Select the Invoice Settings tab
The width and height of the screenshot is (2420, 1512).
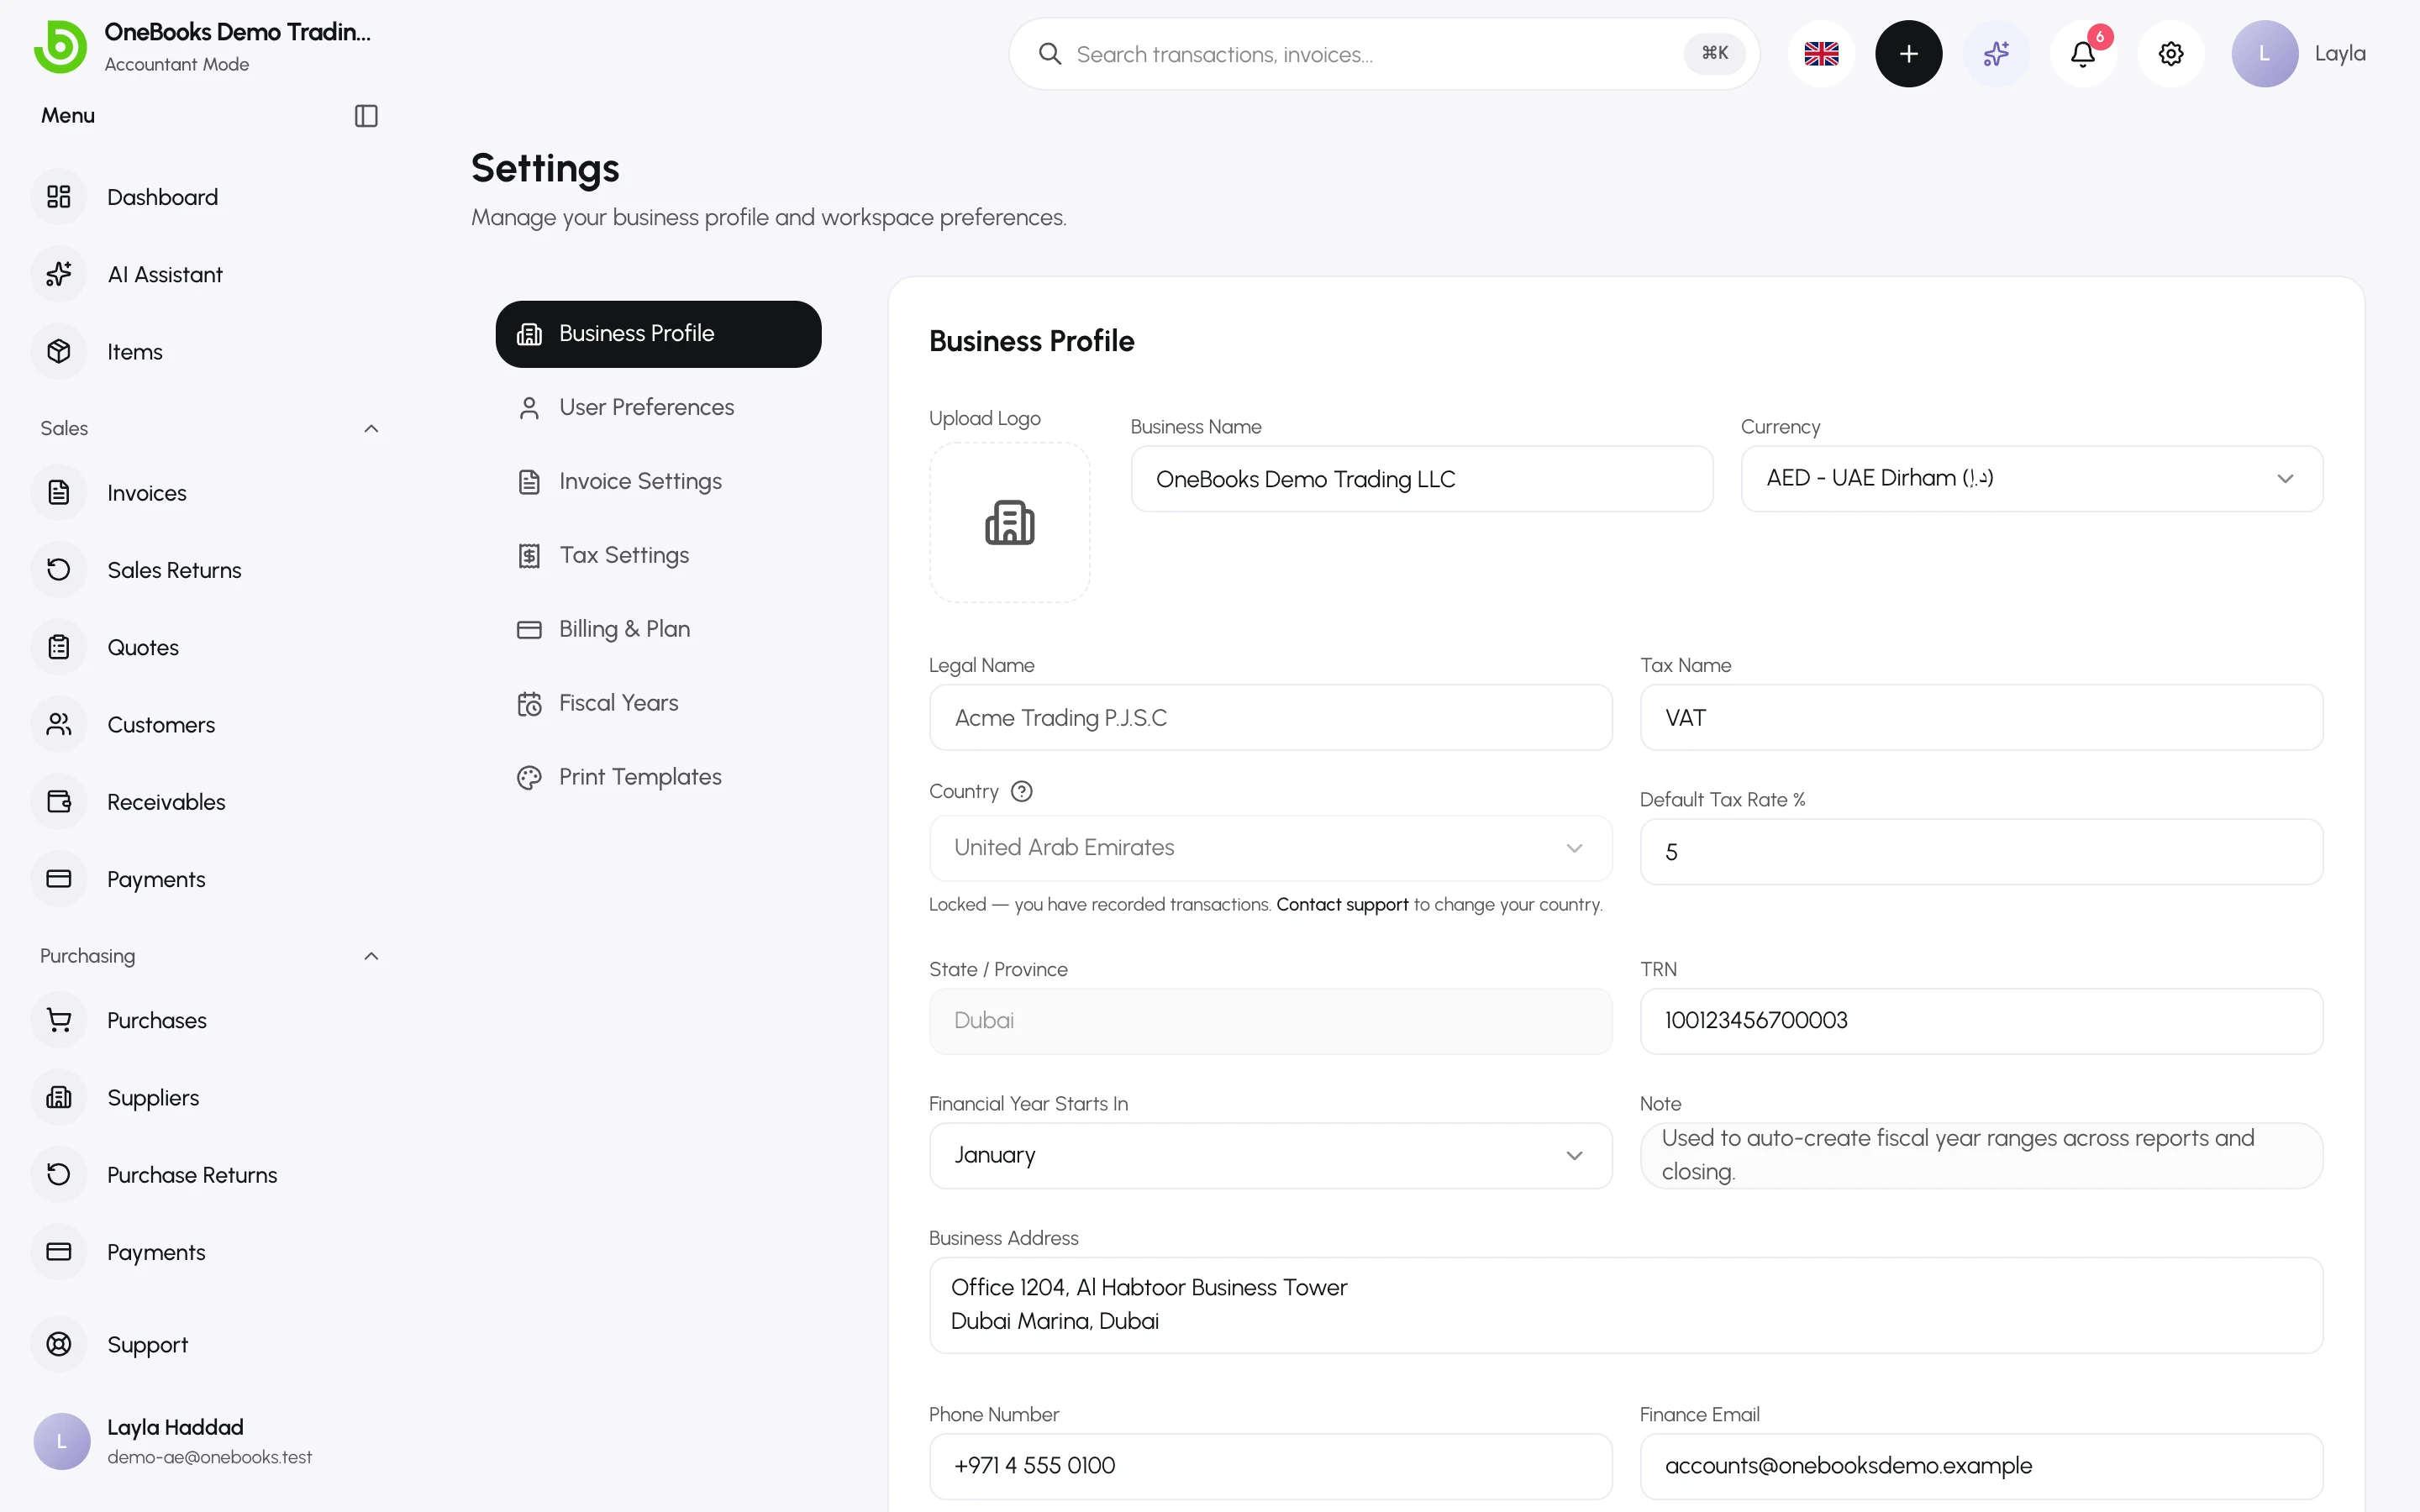tap(658, 481)
